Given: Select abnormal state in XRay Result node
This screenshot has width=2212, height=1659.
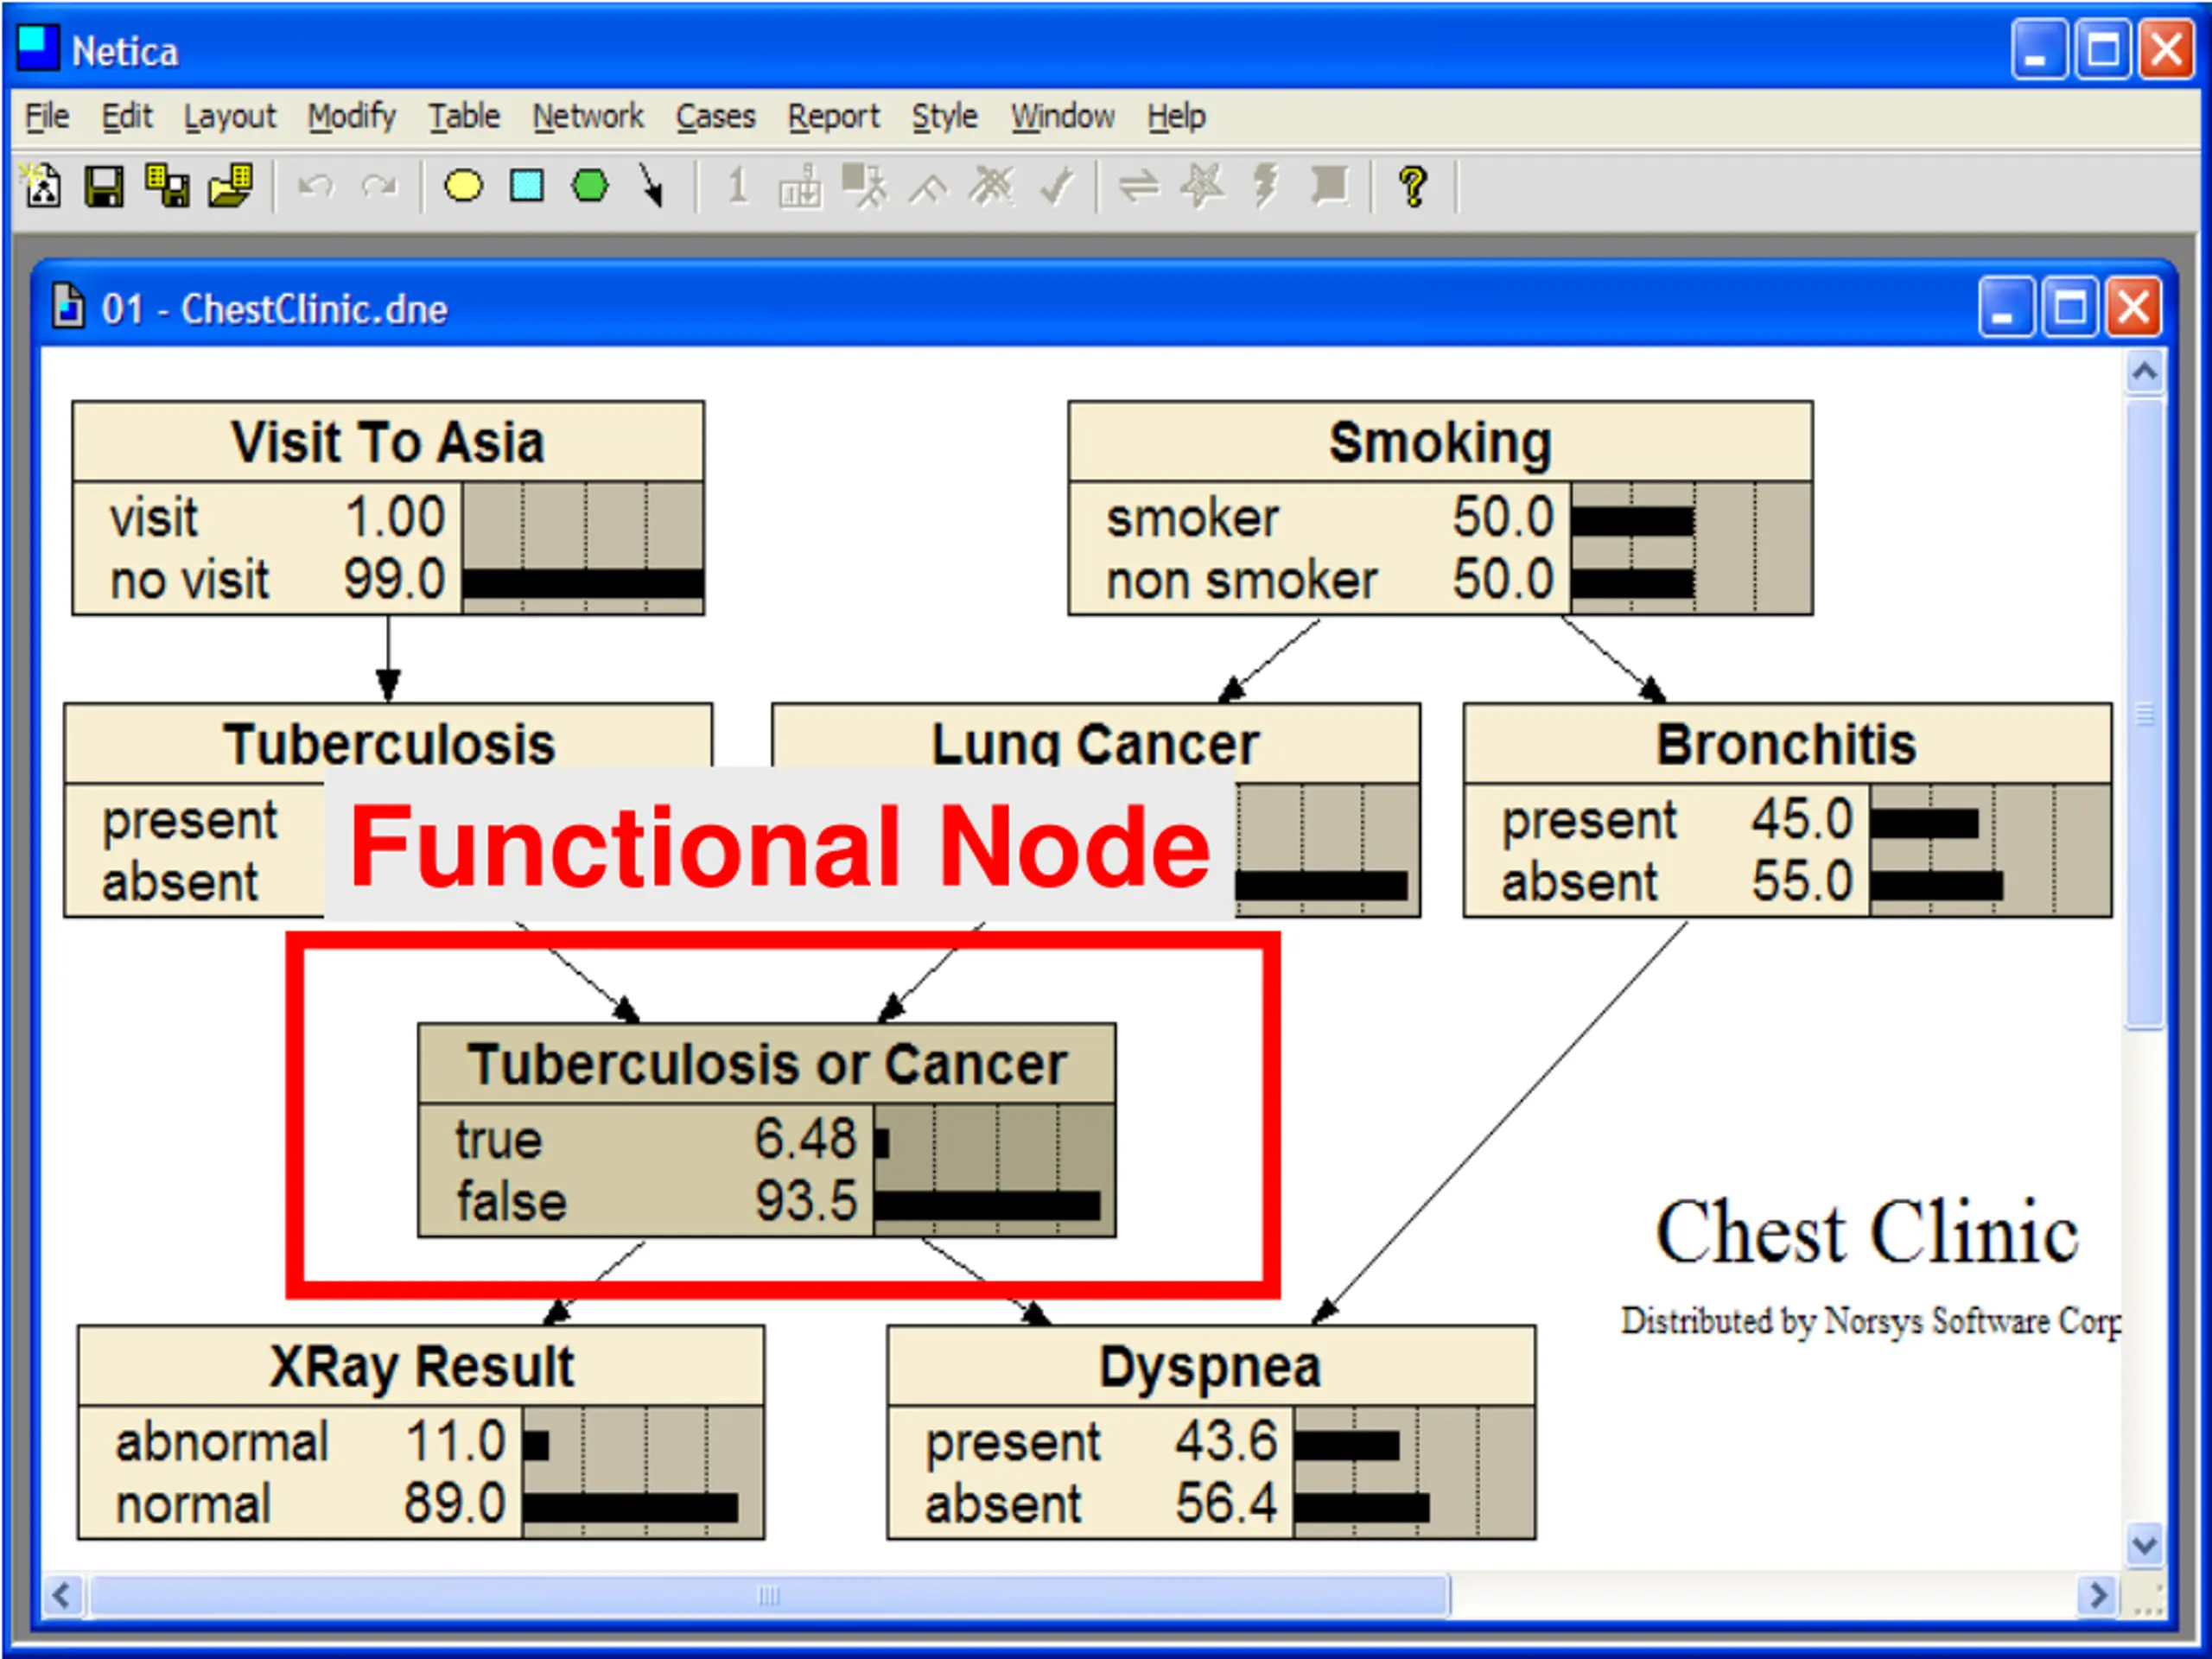Looking at the screenshot, I should coord(221,1443).
